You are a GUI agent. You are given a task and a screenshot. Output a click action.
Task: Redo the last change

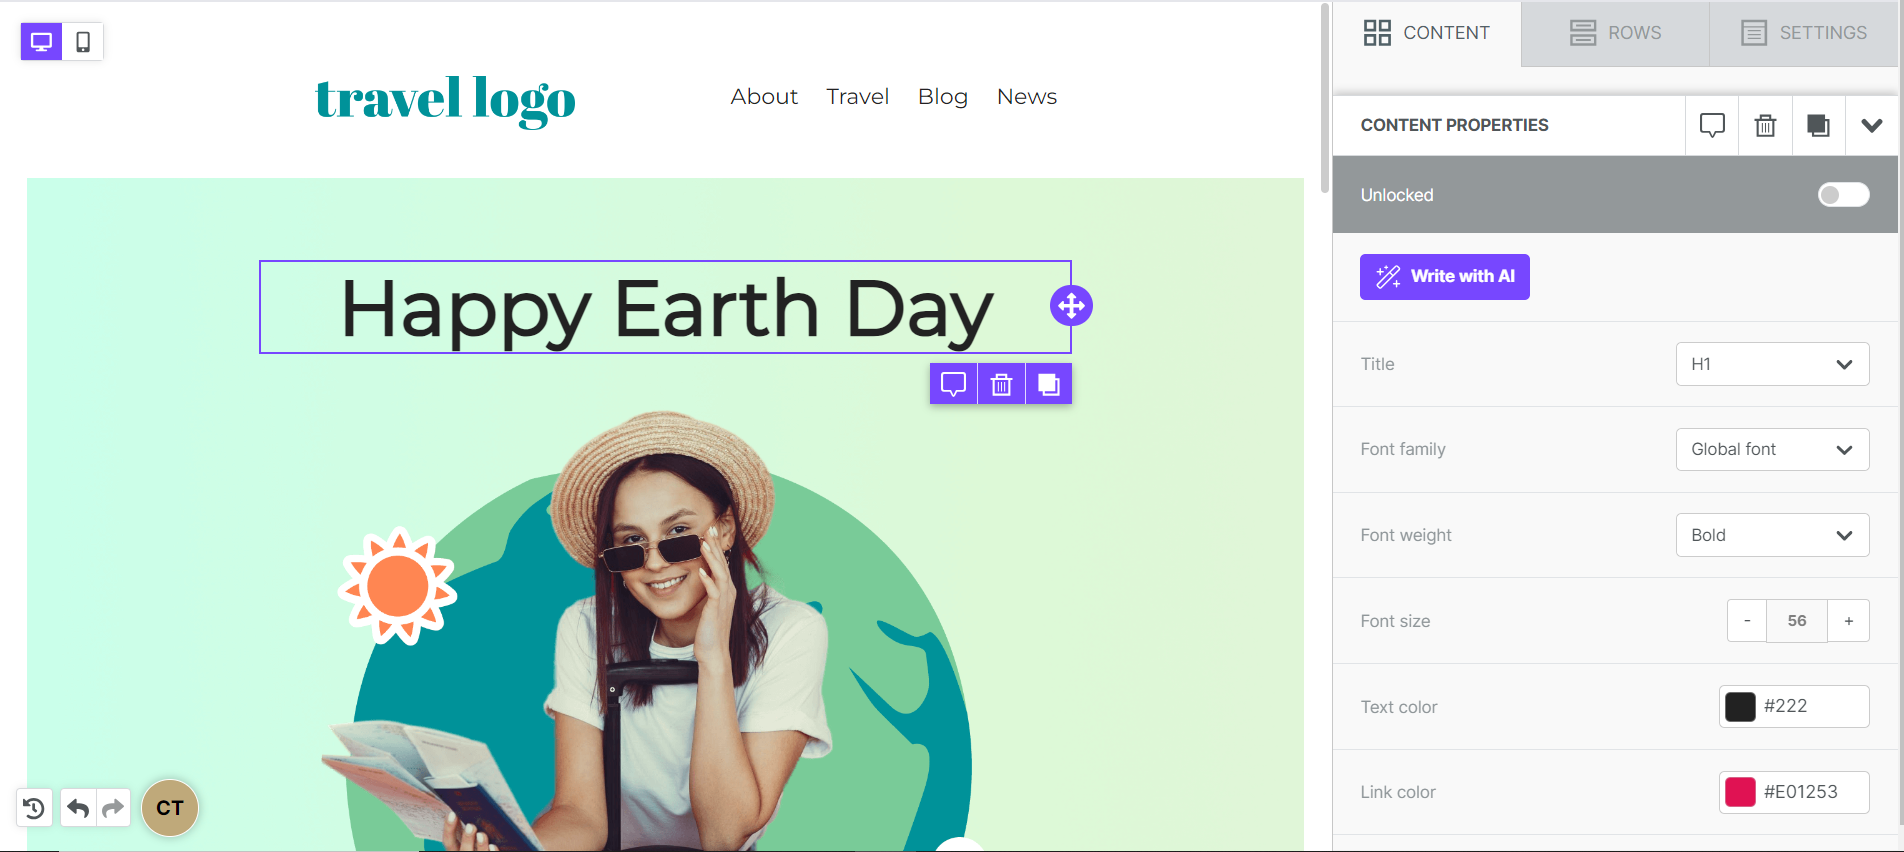click(x=113, y=808)
